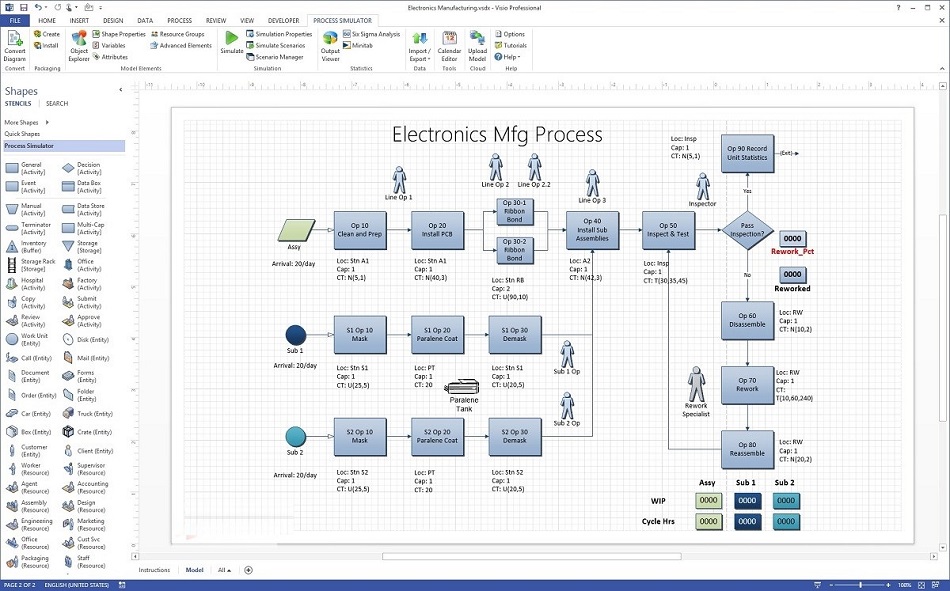Open Six Sigma Analysis
Screen dimensions: 950x591
tap(371, 35)
